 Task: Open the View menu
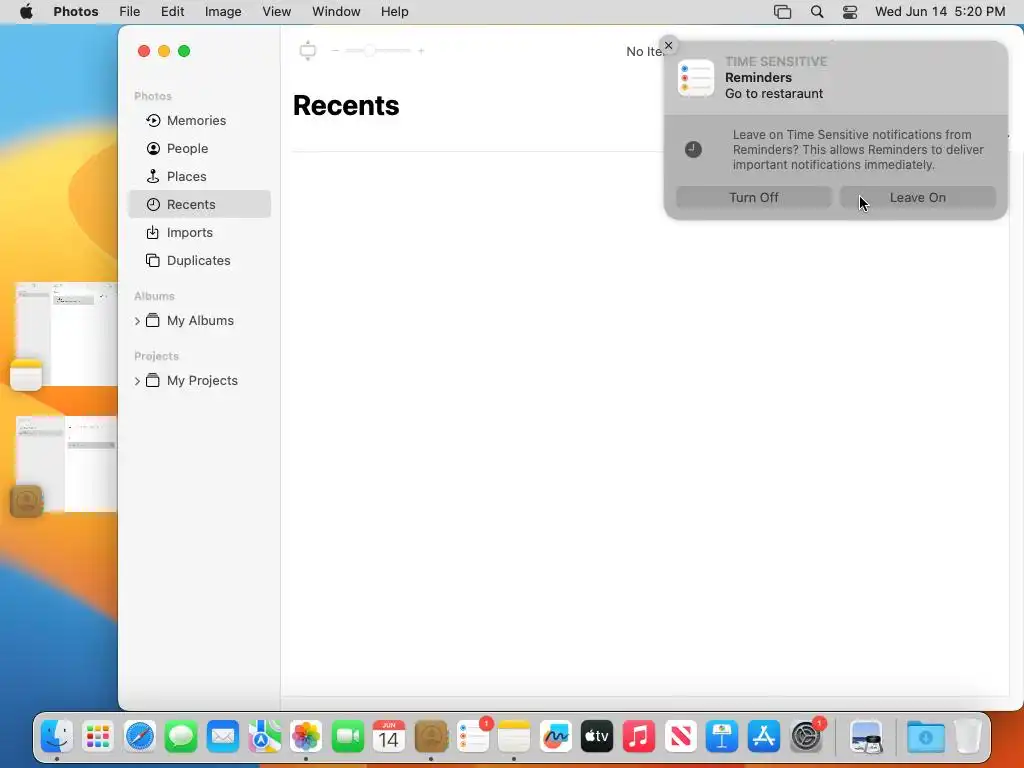pos(276,12)
